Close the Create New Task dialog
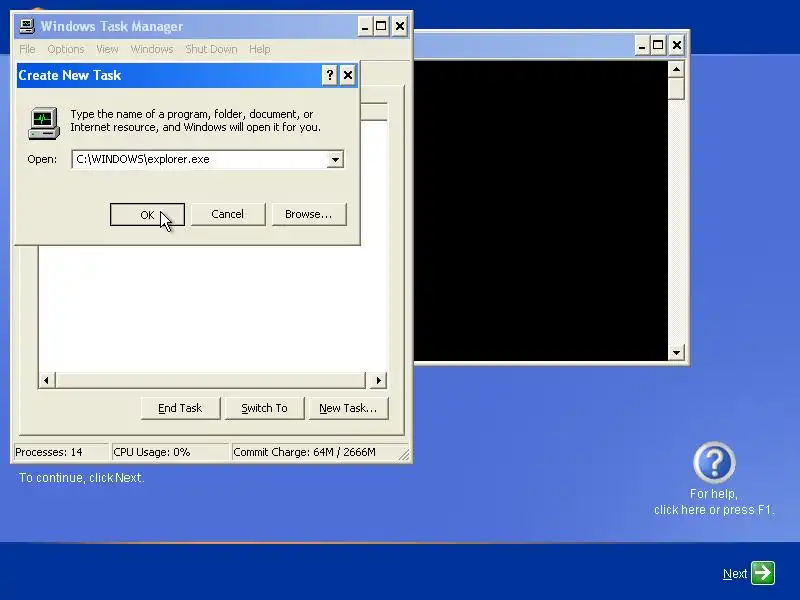This screenshot has height=600, width=800. click(x=348, y=76)
